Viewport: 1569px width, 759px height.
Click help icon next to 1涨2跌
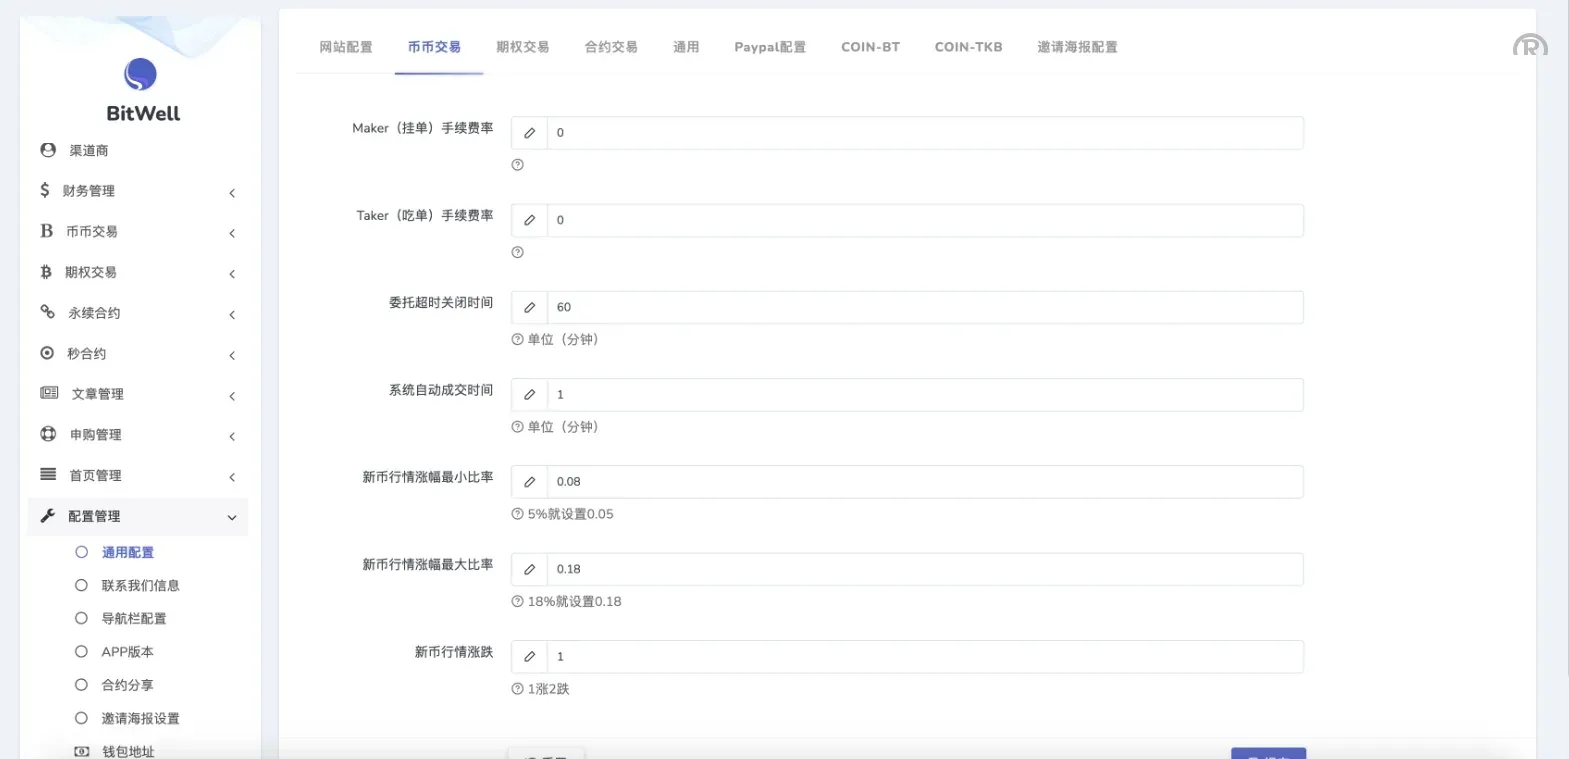[x=518, y=689]
